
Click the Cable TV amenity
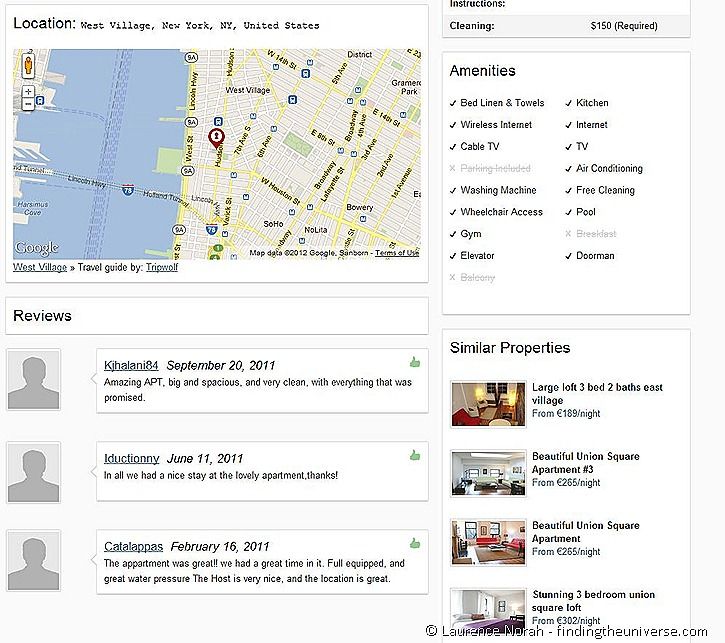click(479, 147)
